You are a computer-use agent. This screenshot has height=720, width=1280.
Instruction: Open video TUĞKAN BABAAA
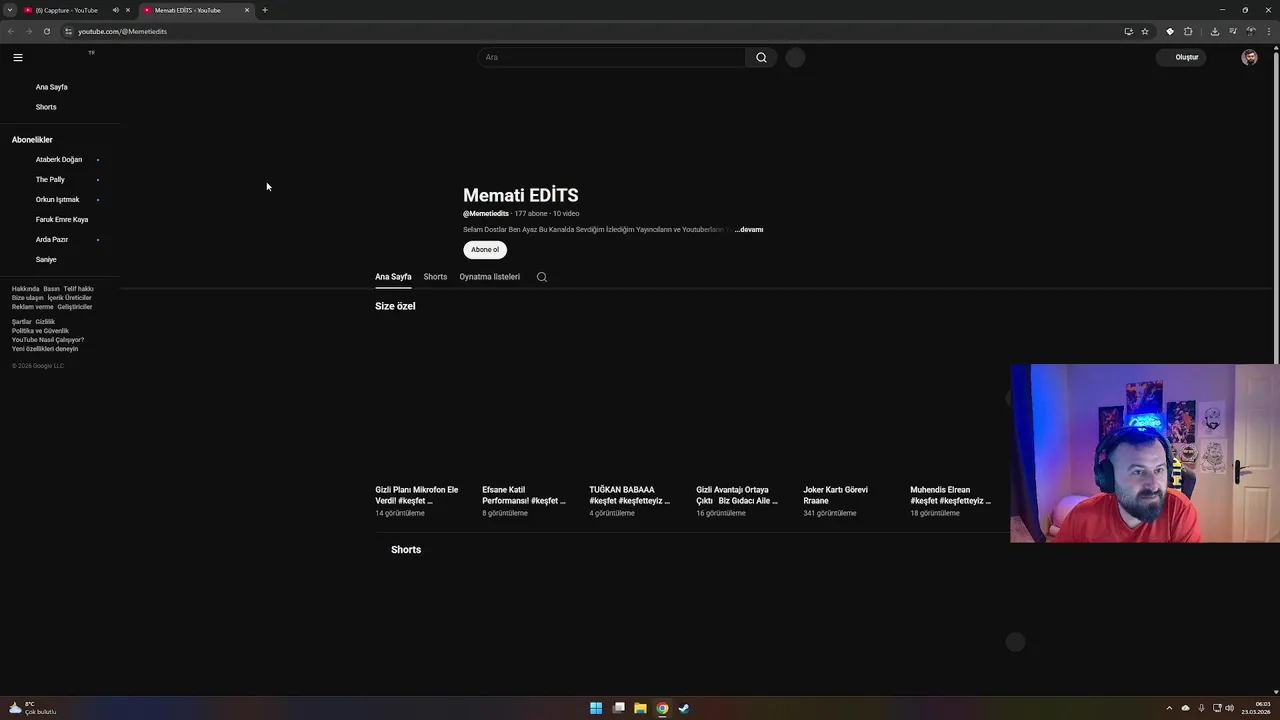(630, 495)
